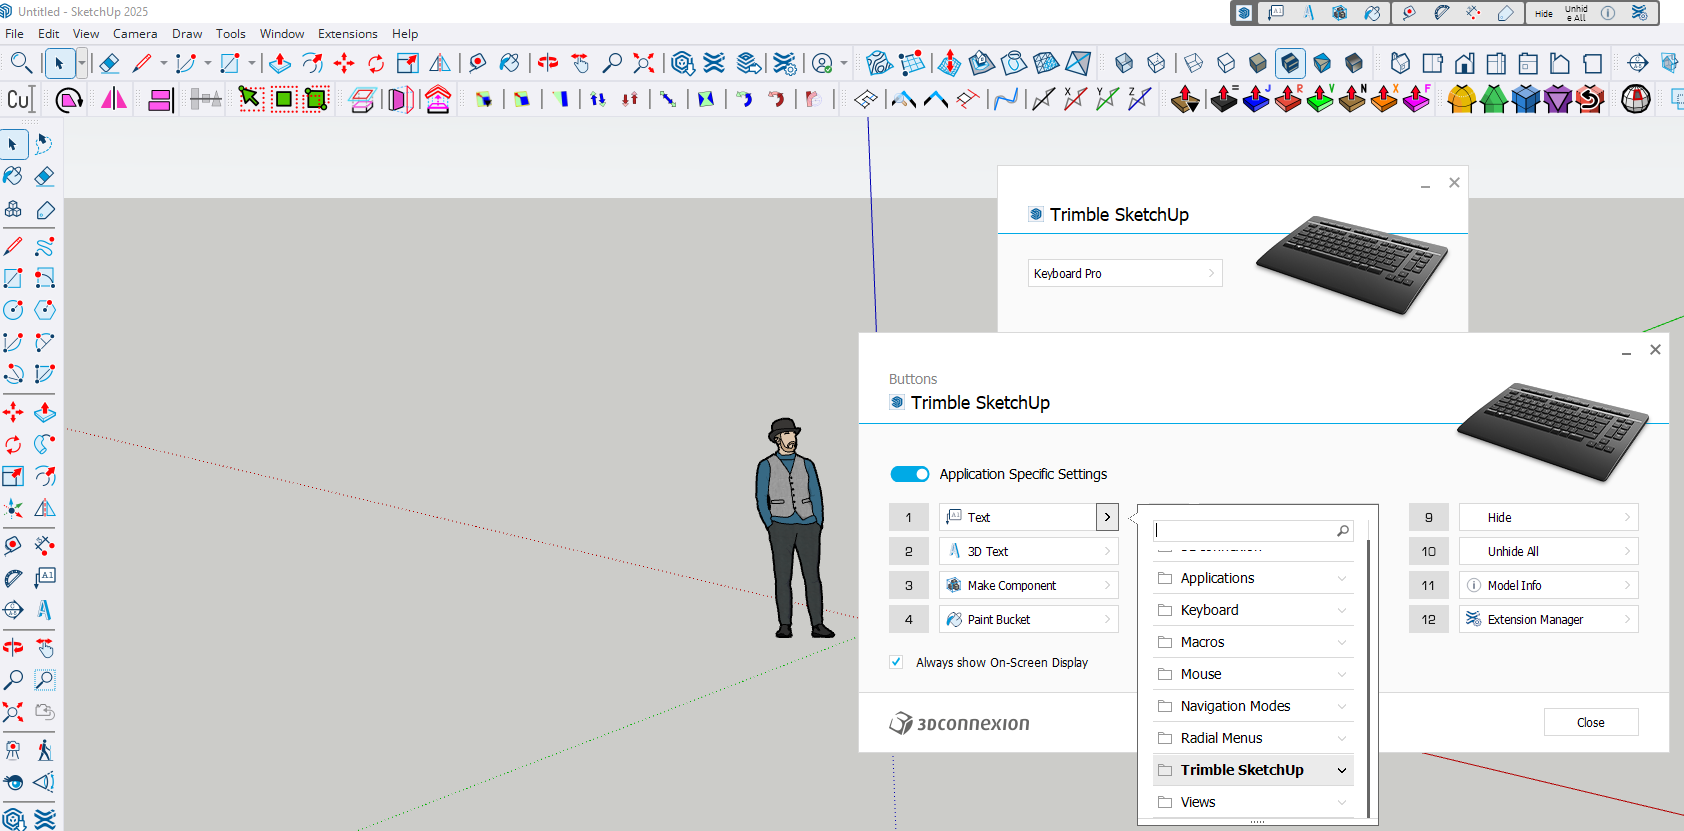This screenshot has height=831, width=1684.
Task: Click Hide in the on-screen display strip
Action: (x=1544, y=13)
